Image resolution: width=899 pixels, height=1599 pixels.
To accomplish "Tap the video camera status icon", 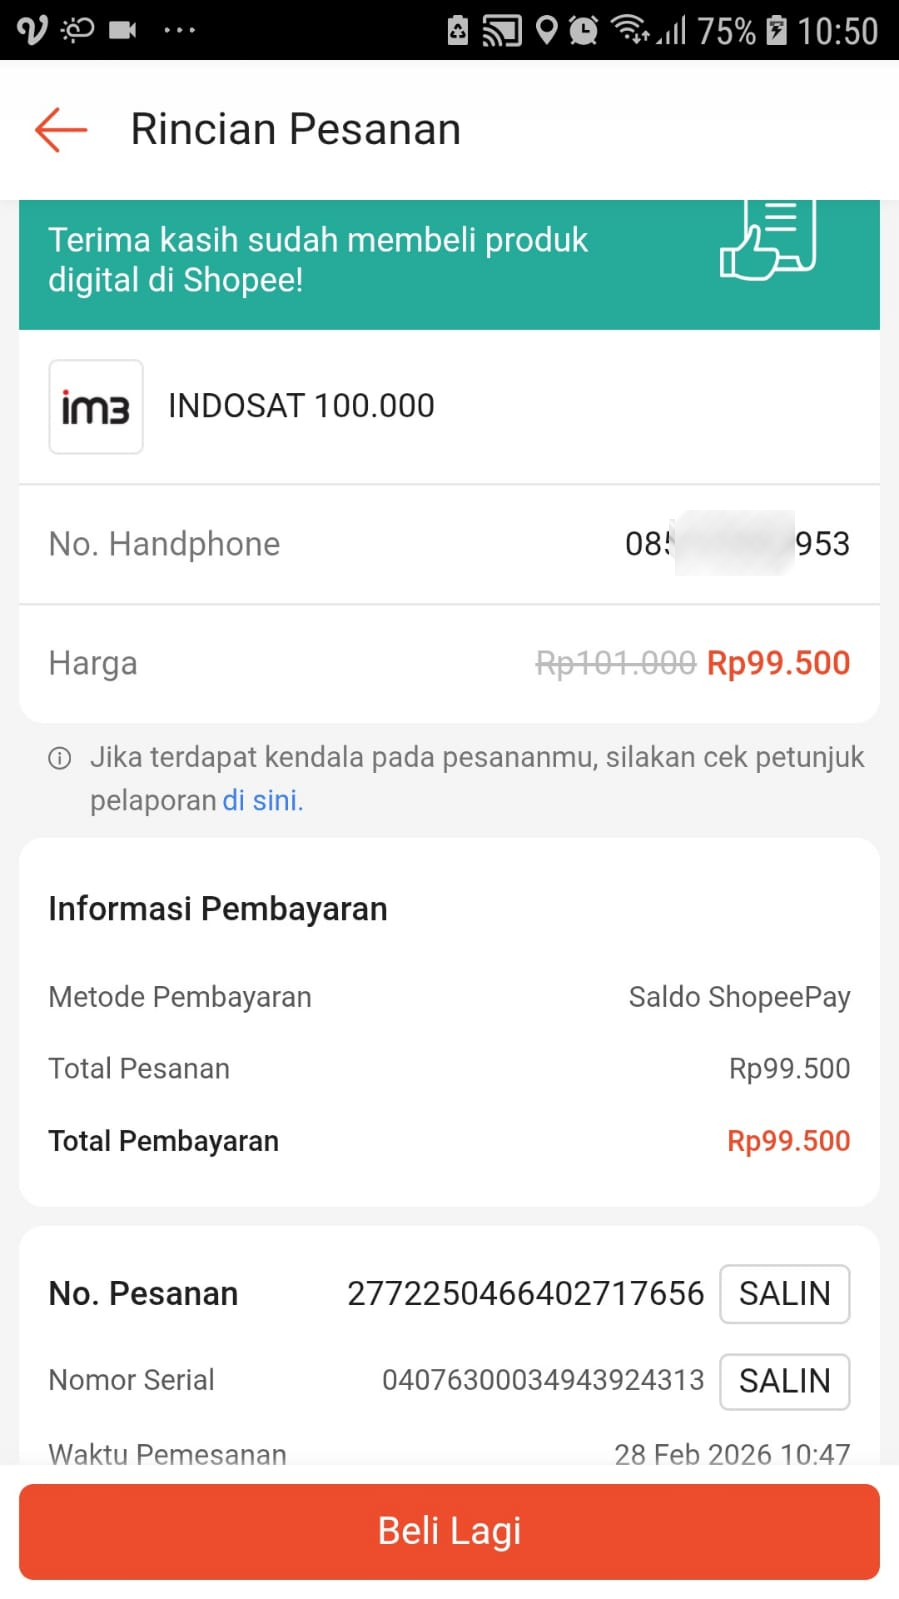I will point(123,30).
